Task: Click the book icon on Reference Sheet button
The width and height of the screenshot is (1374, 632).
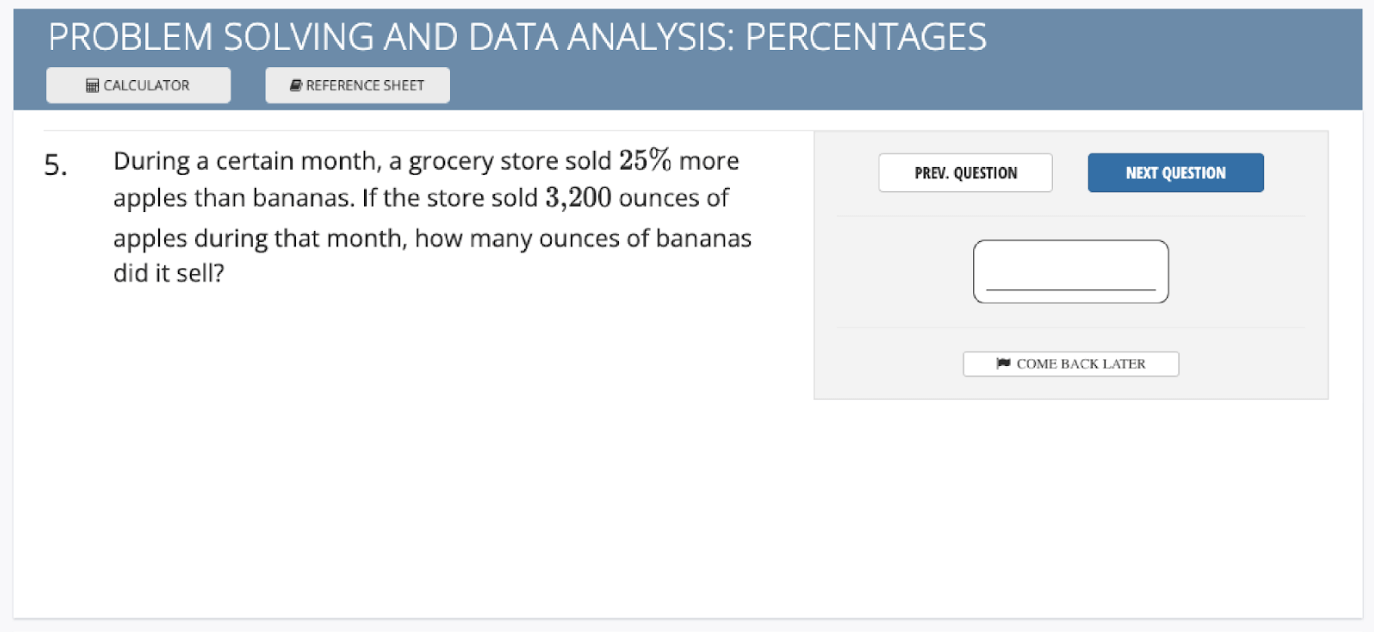Action: click(294, 84)
